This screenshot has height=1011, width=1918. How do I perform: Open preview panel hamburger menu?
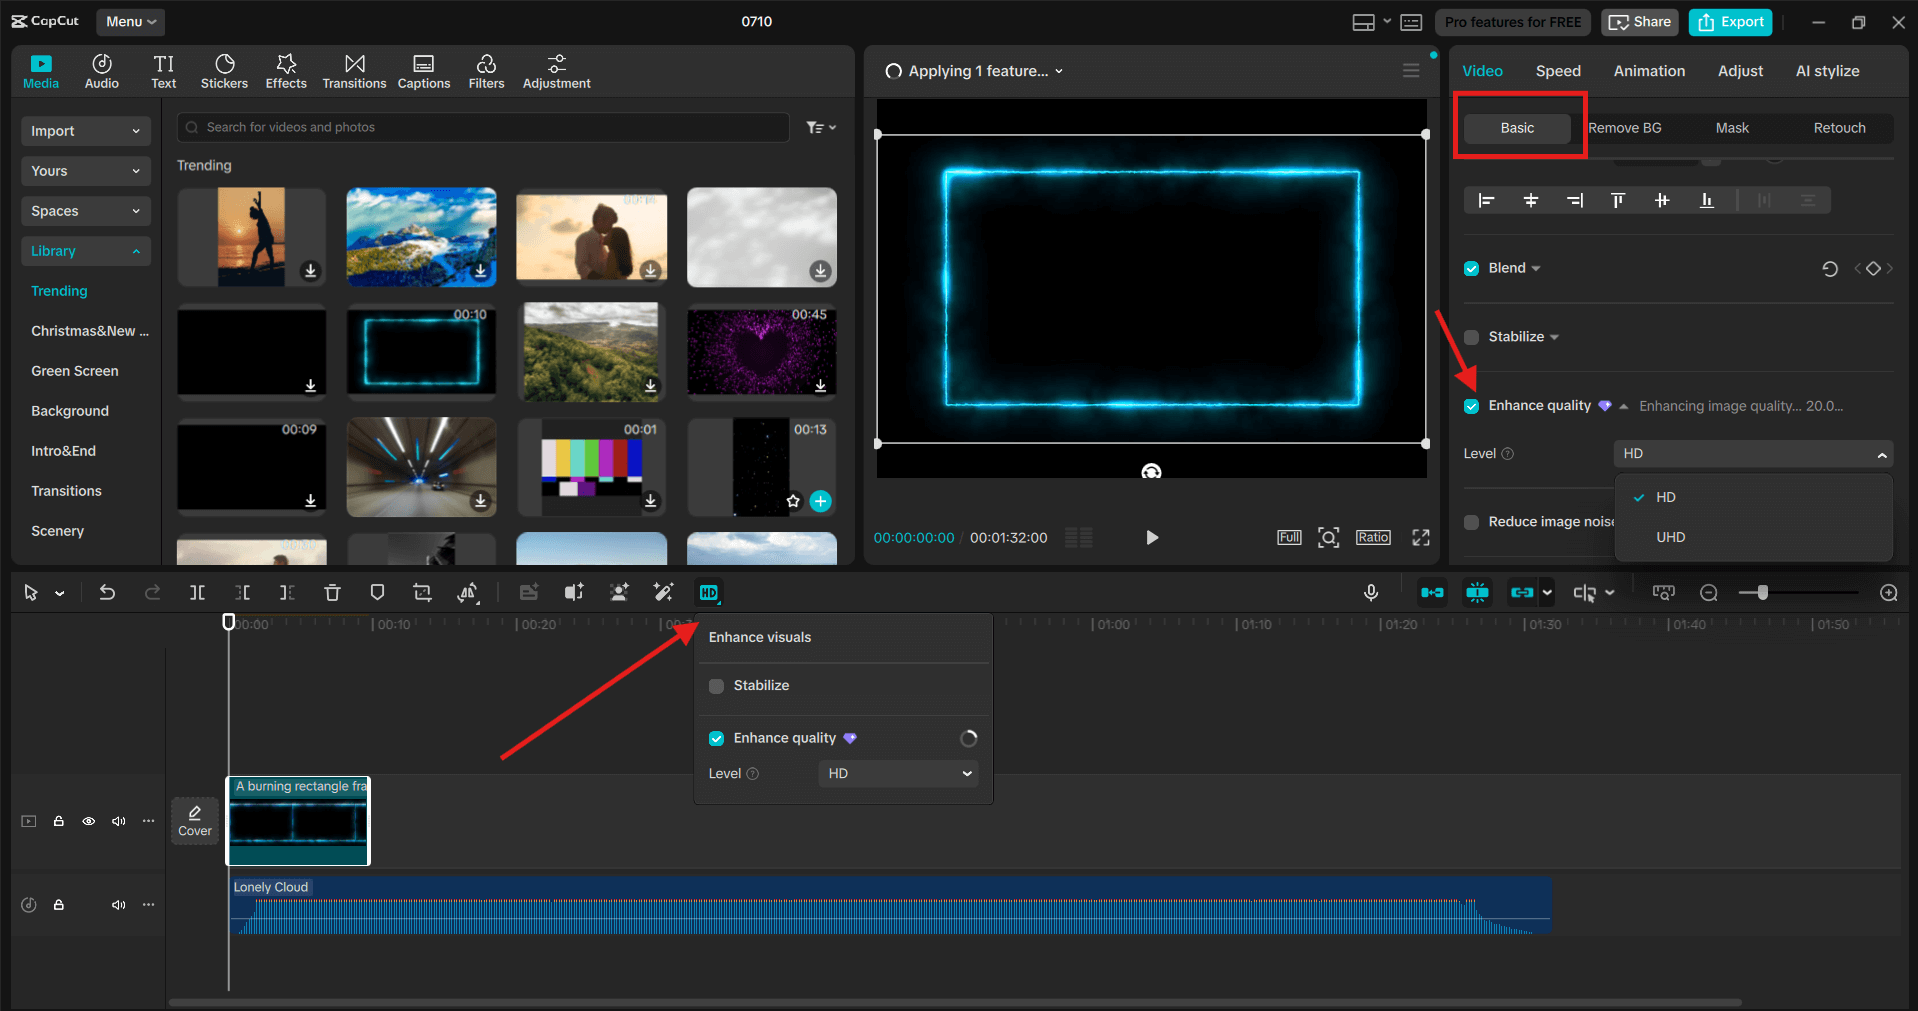(1411, 71)
